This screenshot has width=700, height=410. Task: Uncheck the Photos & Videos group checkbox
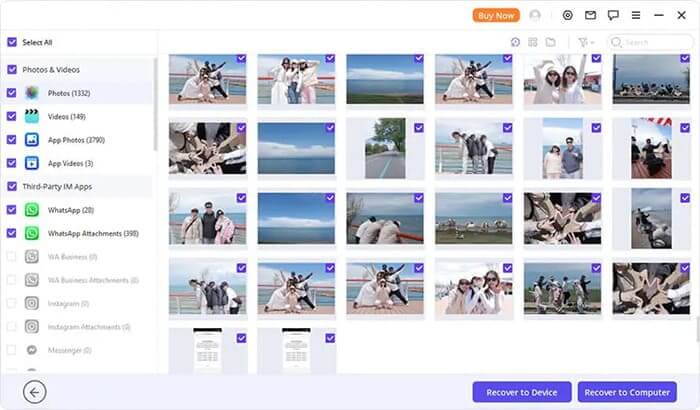click(x=12, y=70)
